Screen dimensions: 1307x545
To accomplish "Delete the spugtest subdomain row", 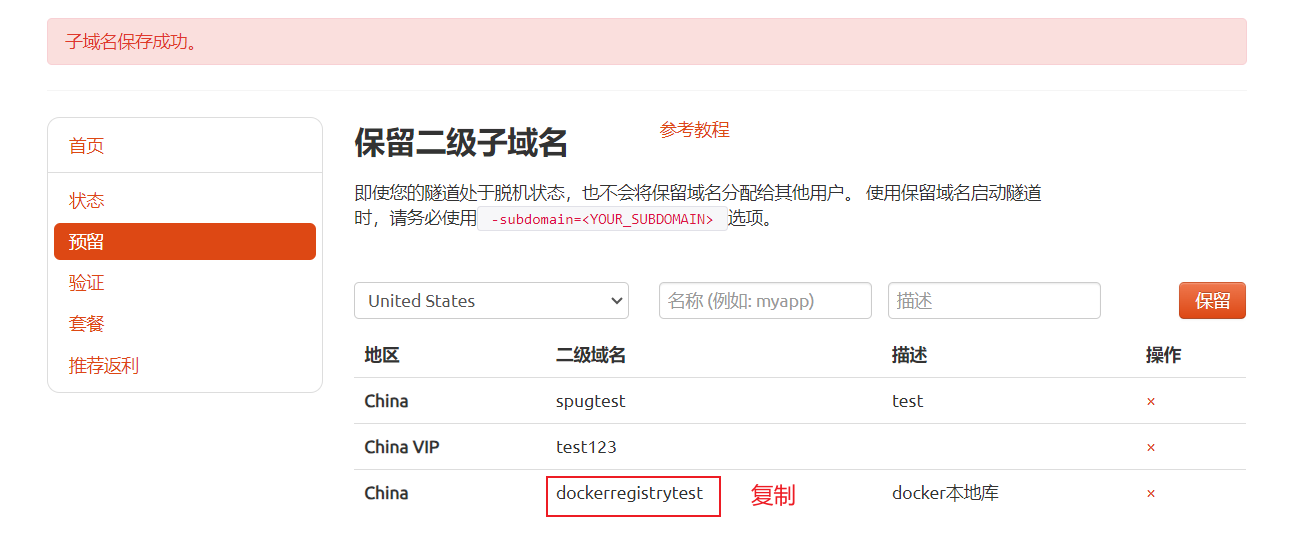I will tap(1151, 401).
